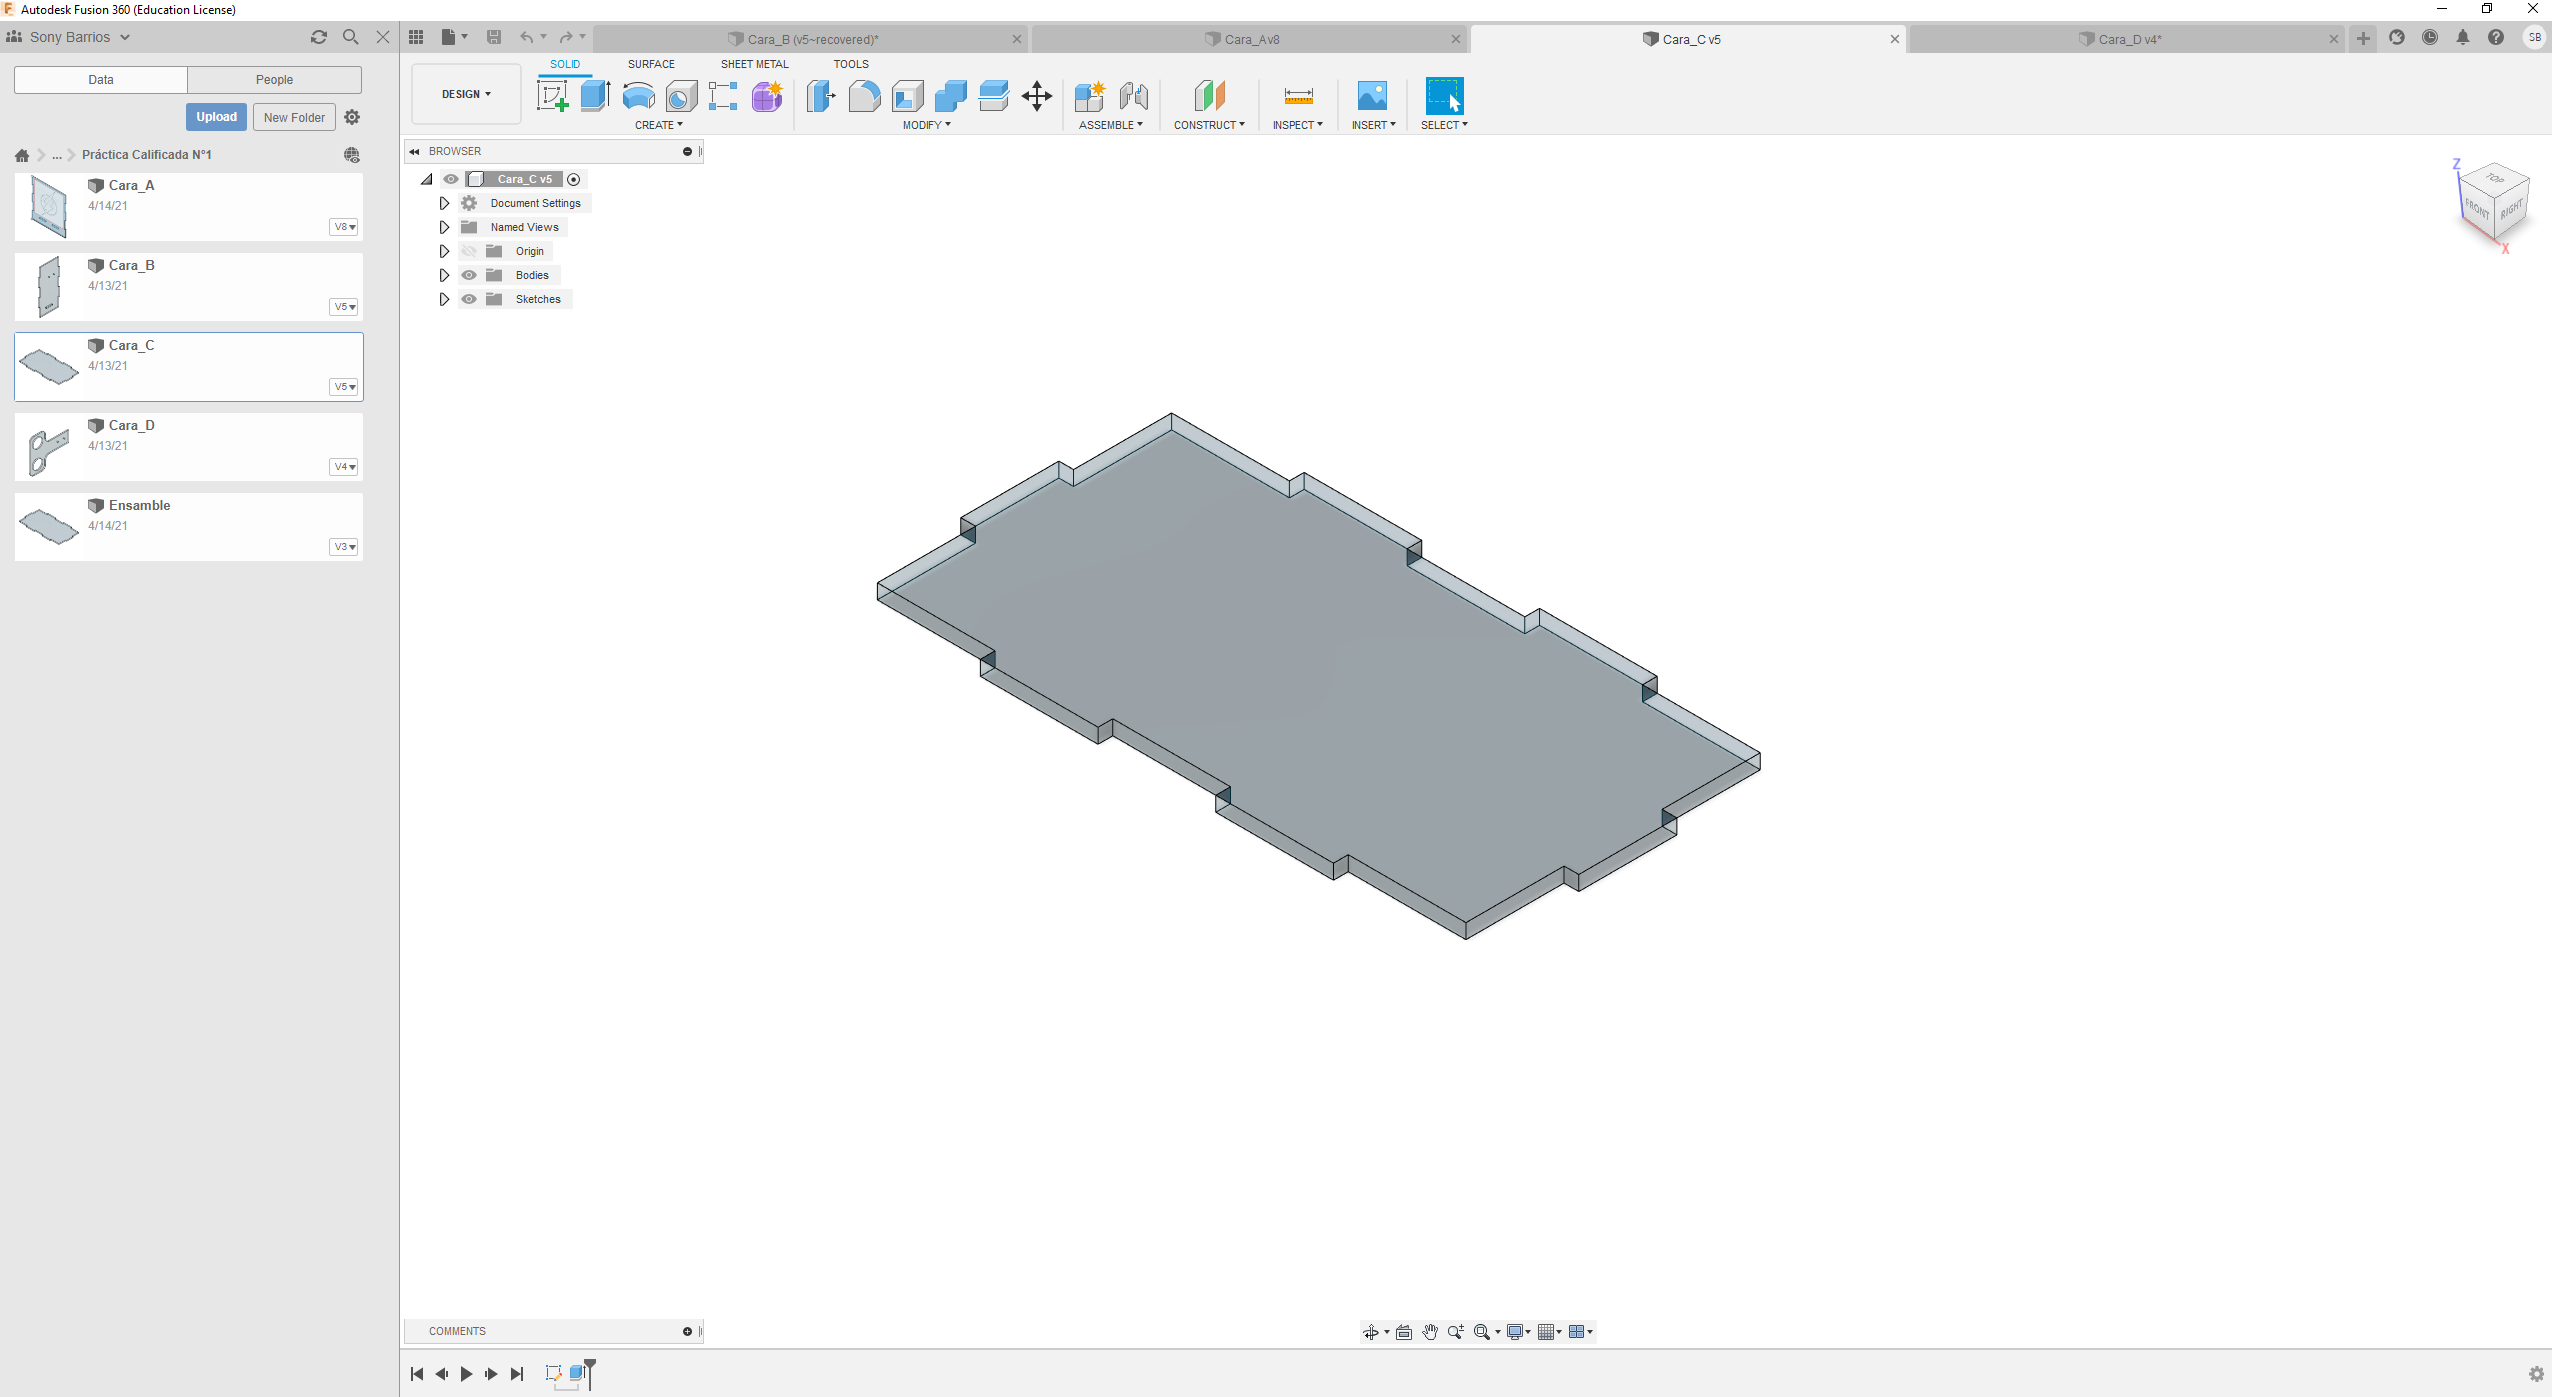Open the DESIGN workspace dropdown
Image resolution: width=2552 pixels, height=1397 pixels.
466,94
